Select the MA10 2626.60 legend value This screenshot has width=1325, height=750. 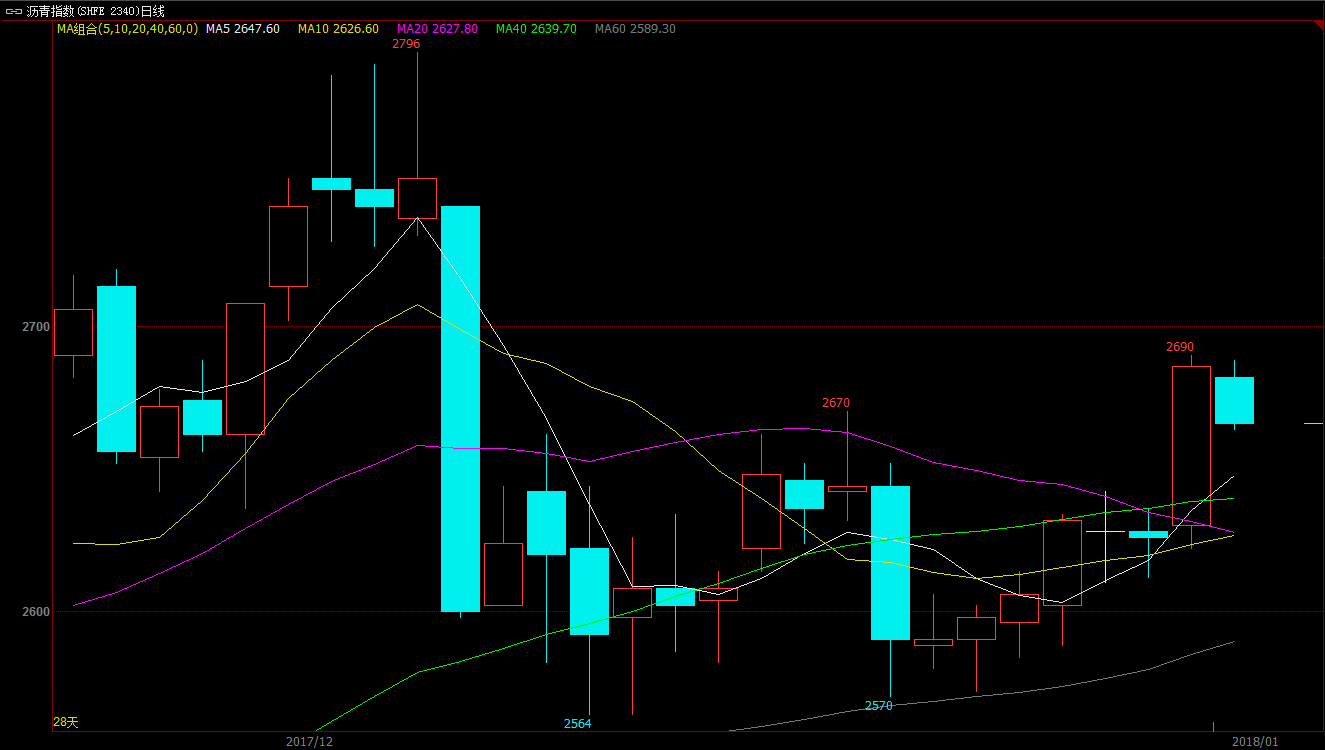(338, 29)
